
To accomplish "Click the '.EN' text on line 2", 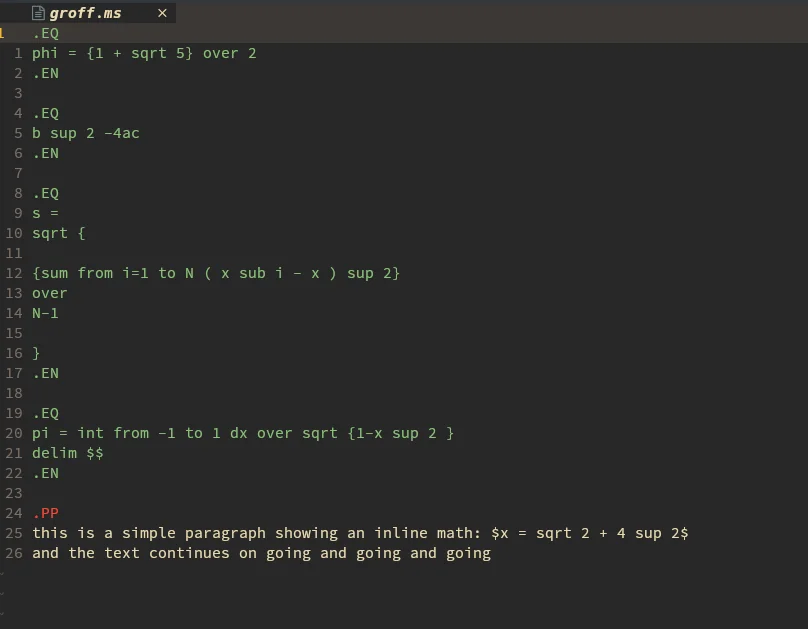I will point(45,73).
